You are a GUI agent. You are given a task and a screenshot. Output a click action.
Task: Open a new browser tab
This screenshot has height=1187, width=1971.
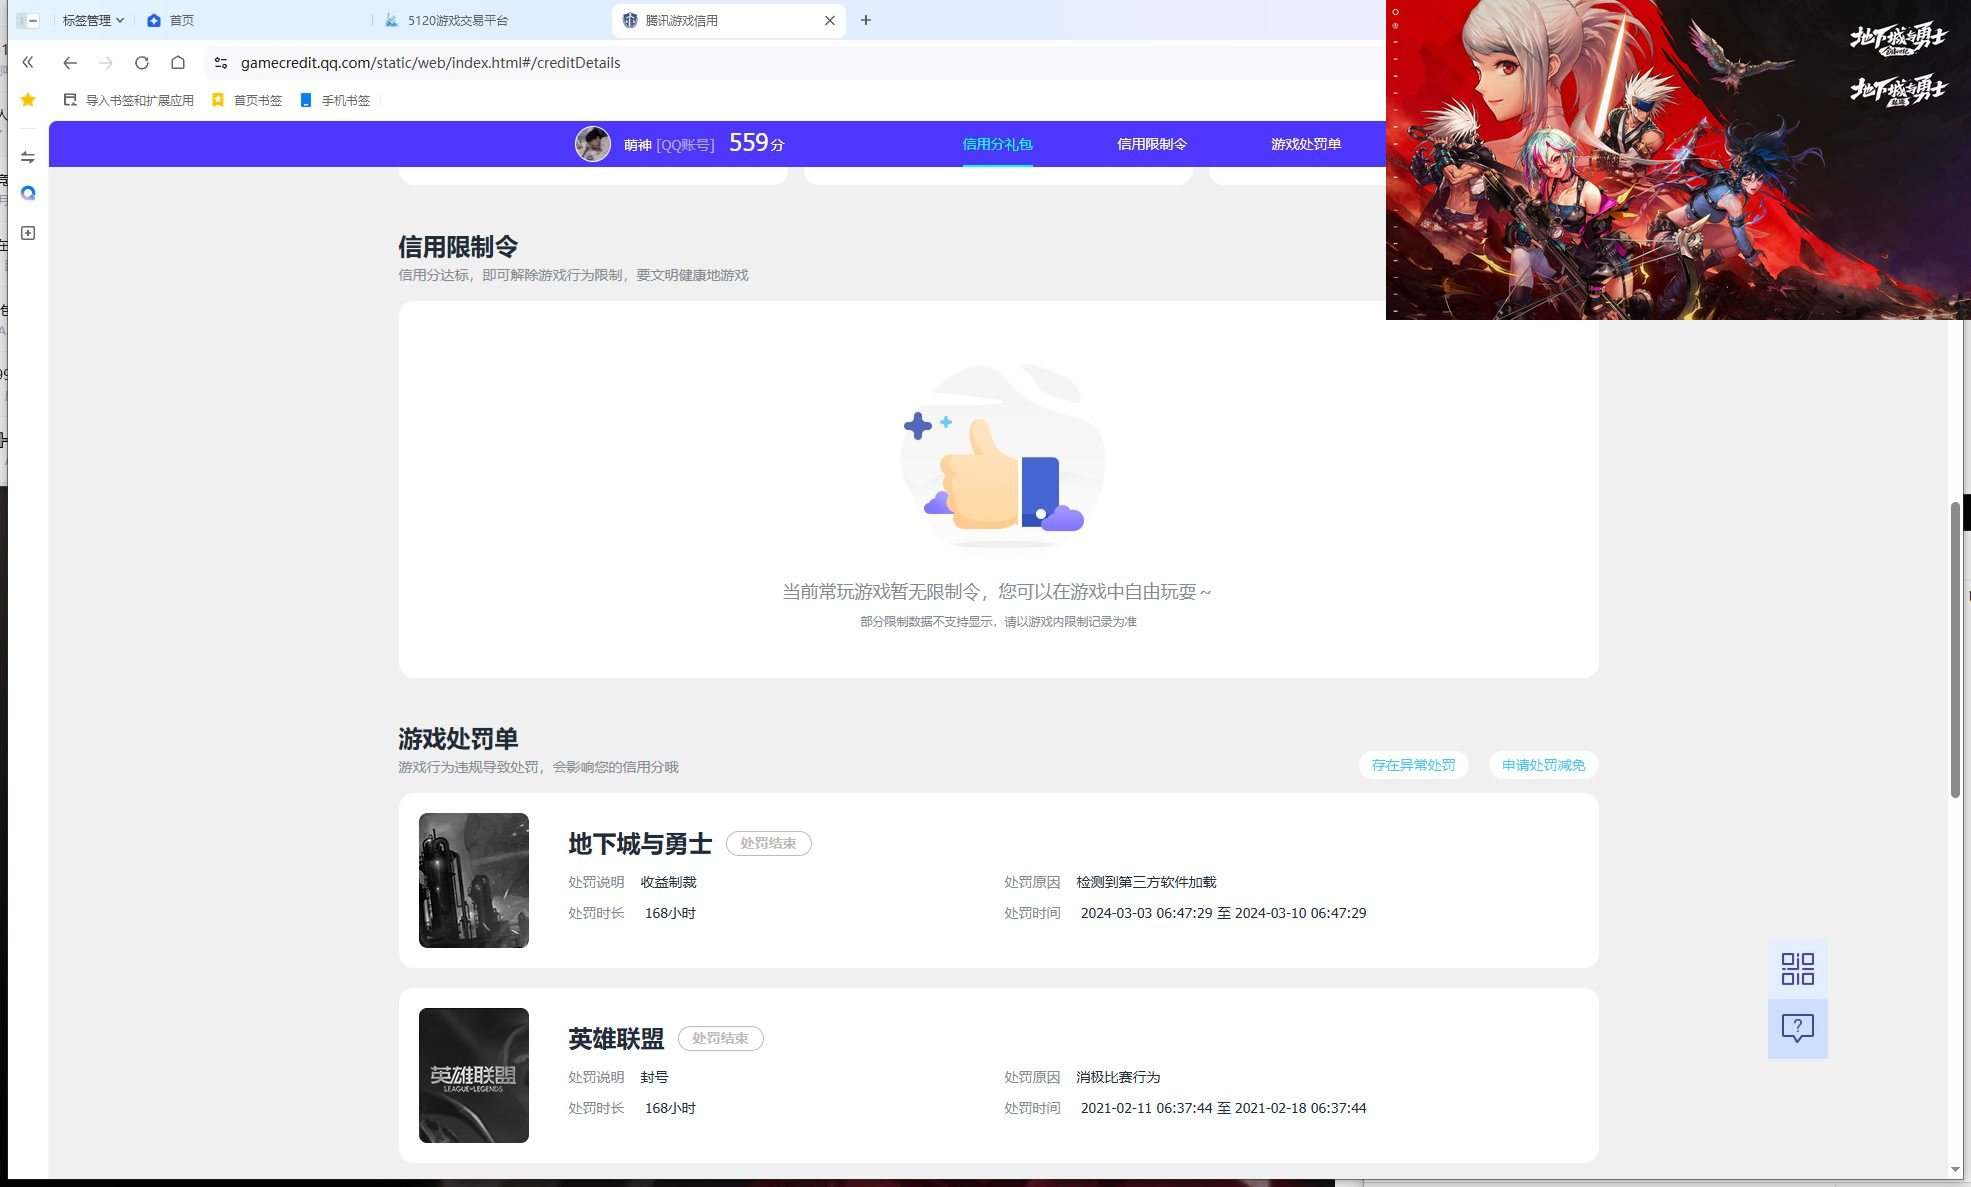(x=866, y=20)
